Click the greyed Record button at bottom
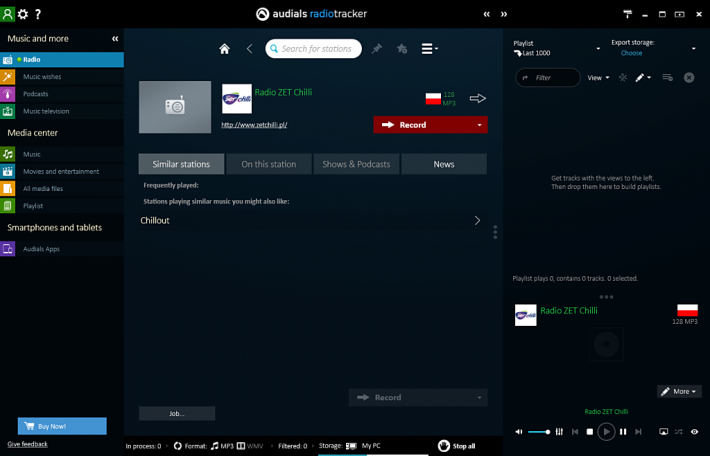710x456 pixels. tap(418, 397)
